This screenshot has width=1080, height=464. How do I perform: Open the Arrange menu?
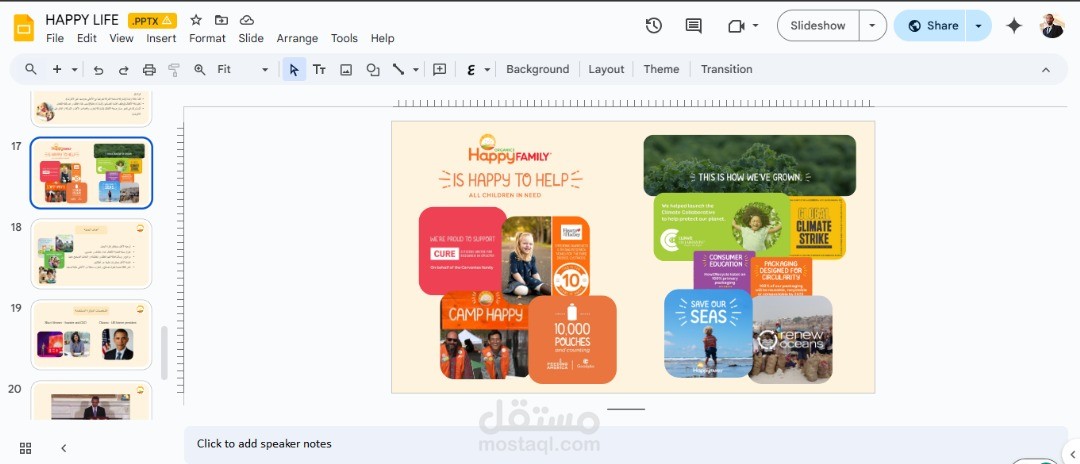coord(297,39)
